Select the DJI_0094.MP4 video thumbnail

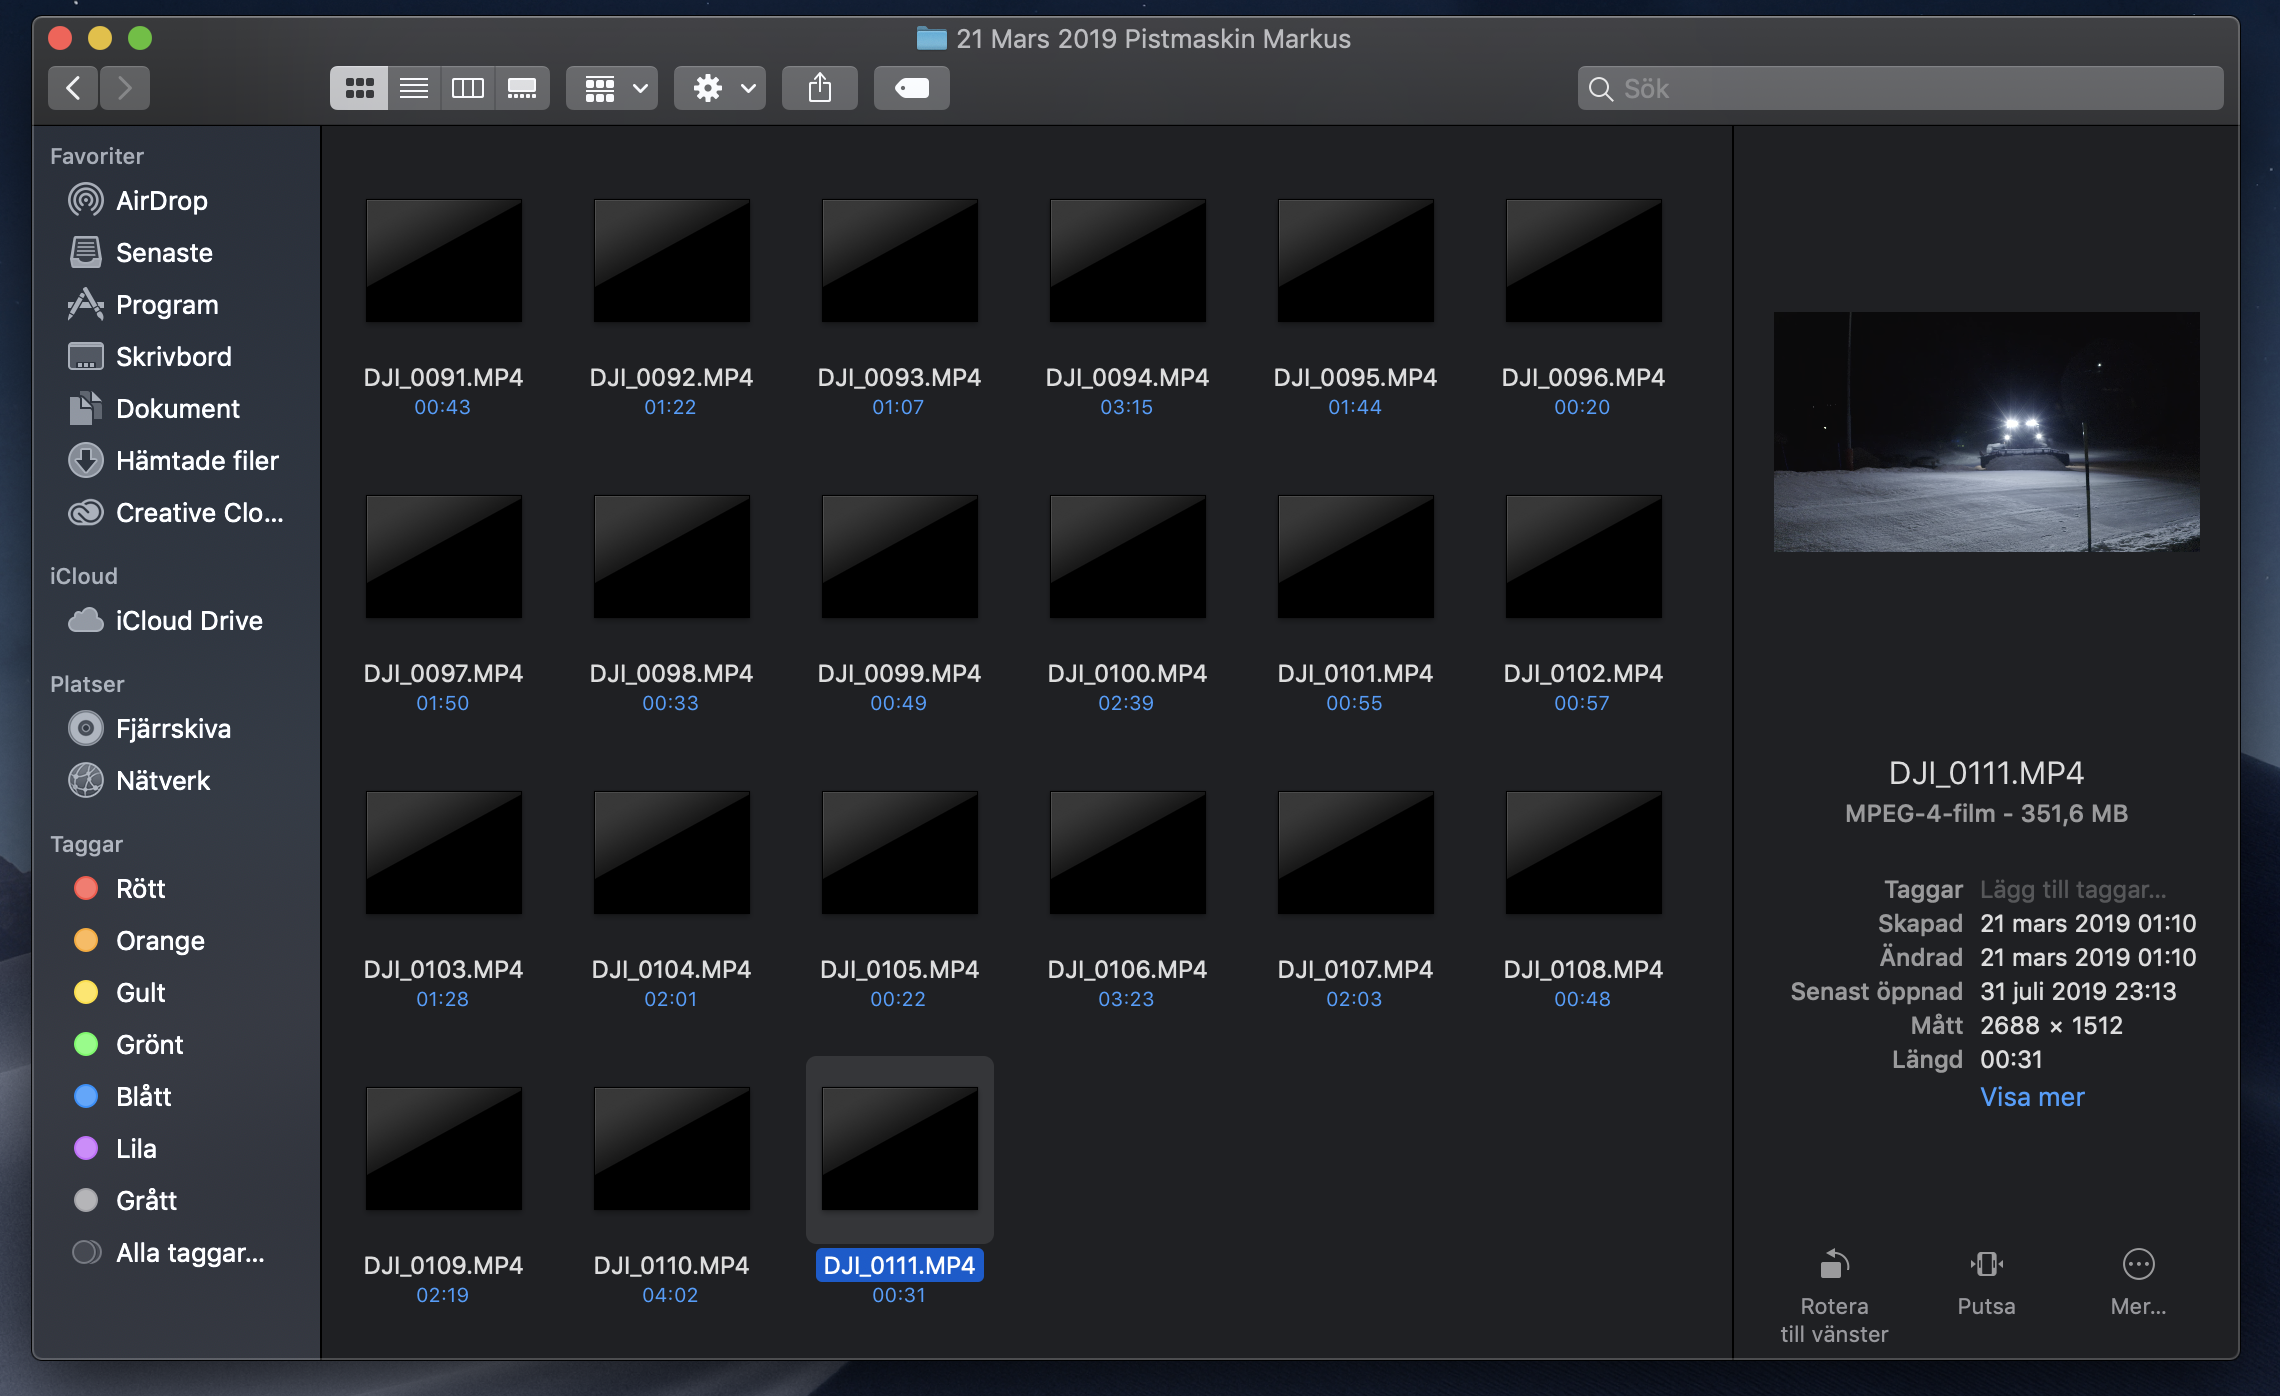(x=1127, y=261)
